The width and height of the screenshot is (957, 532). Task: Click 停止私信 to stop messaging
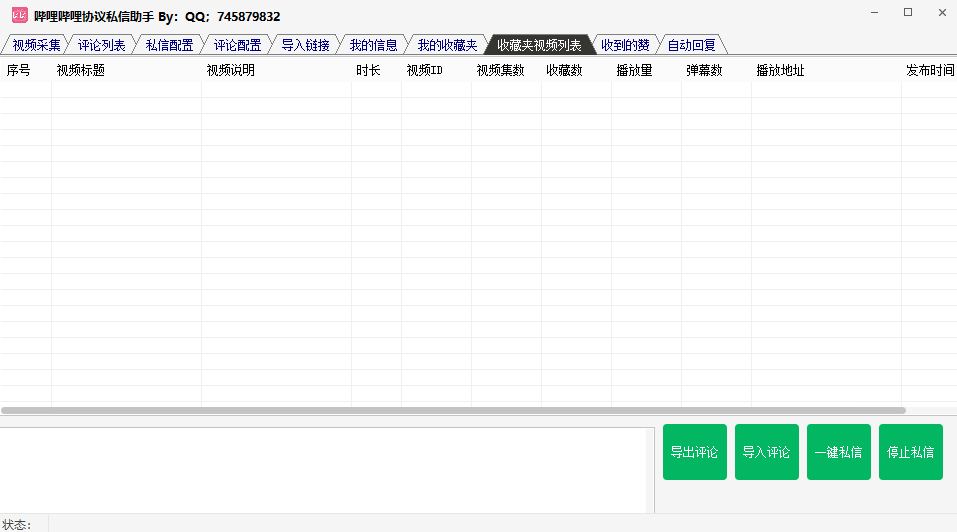[x=910, y=452]
